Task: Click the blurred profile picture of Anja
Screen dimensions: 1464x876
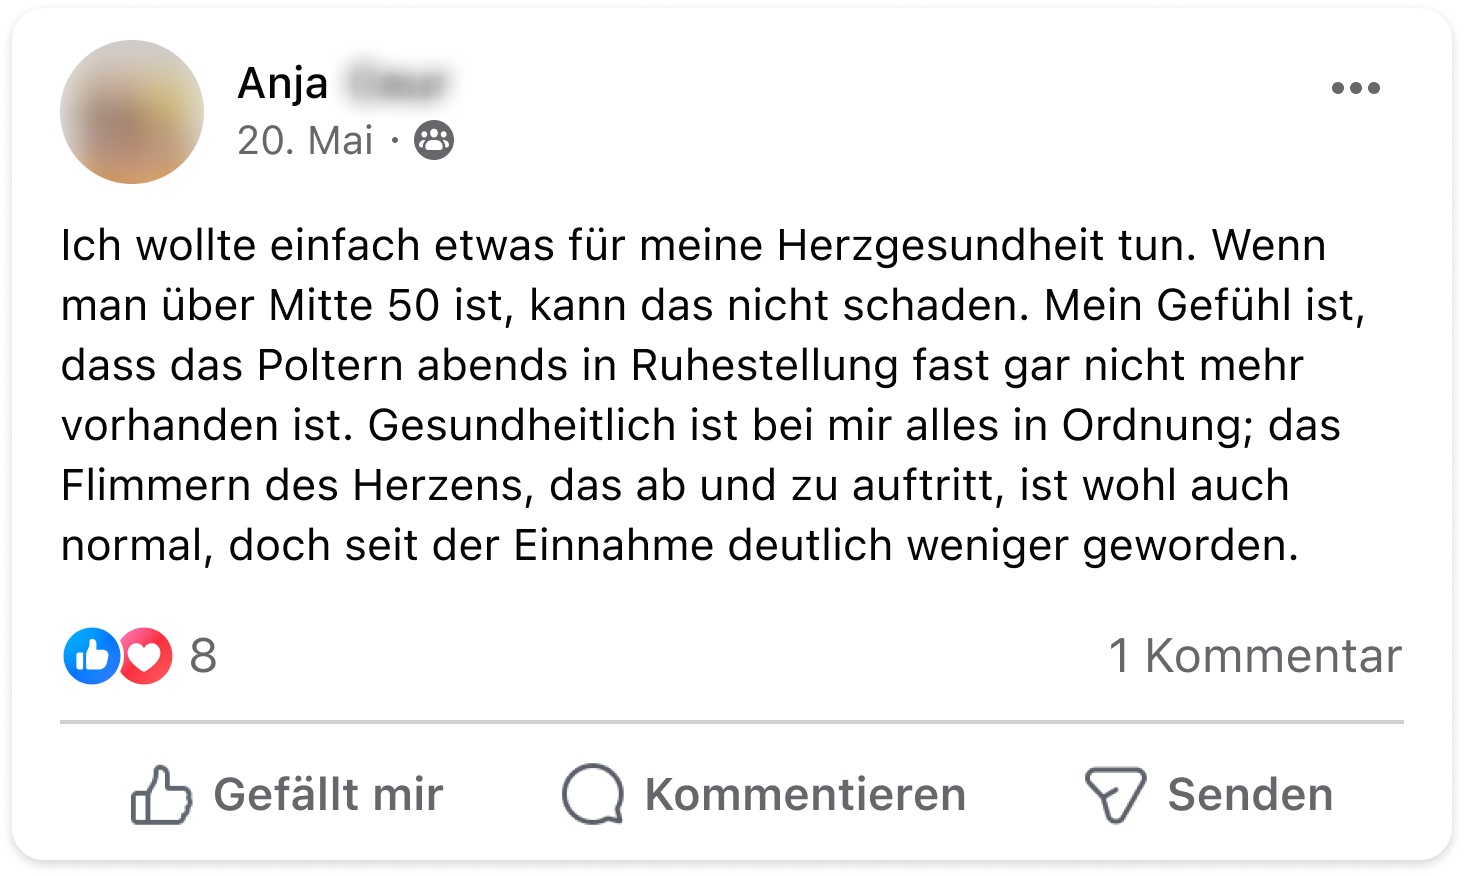Action: point(132,112)
